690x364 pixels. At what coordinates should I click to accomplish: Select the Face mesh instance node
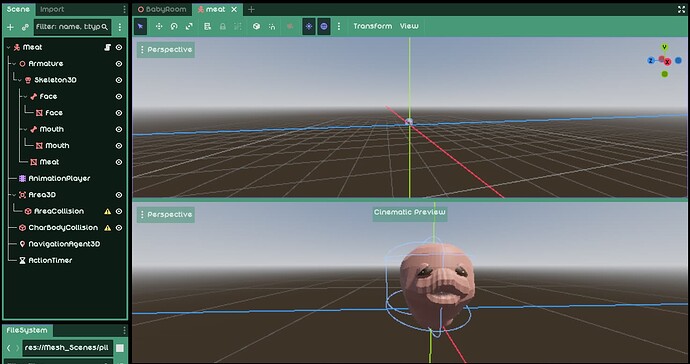[x=54, y=113]
